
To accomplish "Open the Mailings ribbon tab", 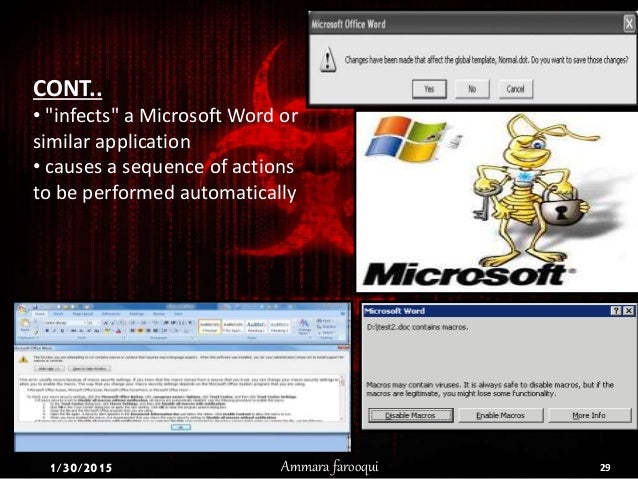I will click(137, 314).
